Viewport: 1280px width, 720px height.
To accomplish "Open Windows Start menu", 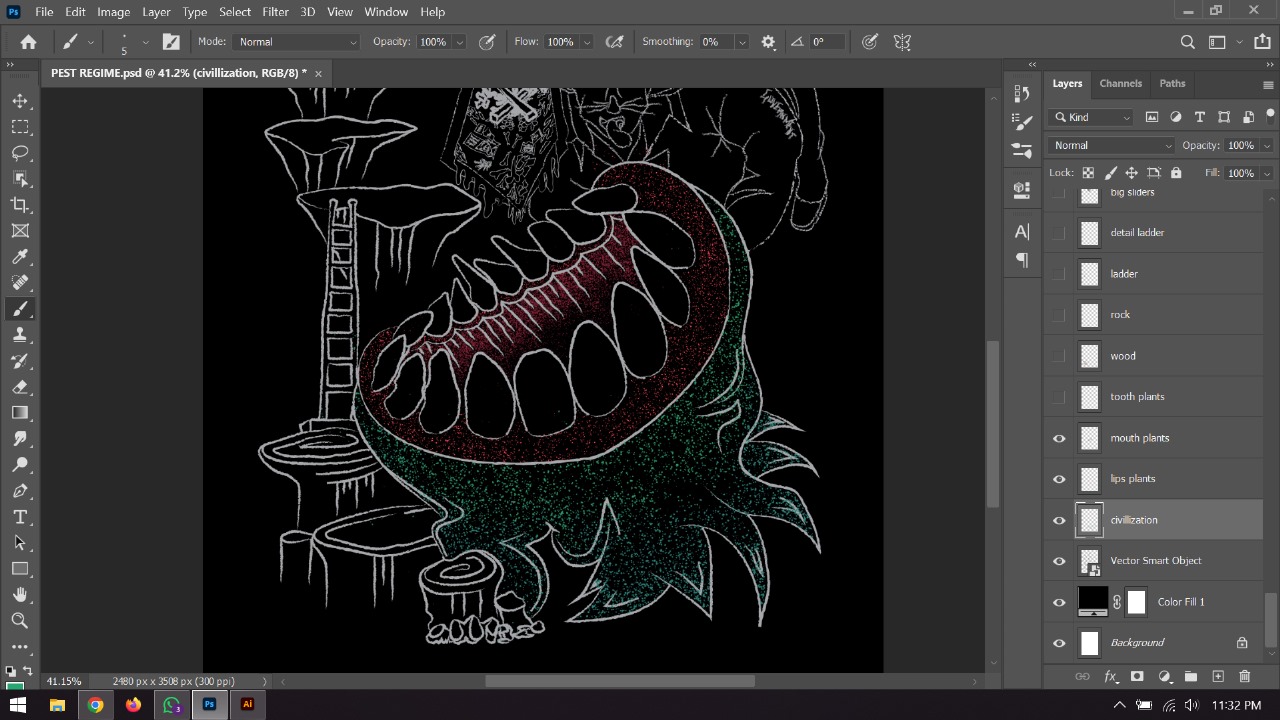I will 18,705.
